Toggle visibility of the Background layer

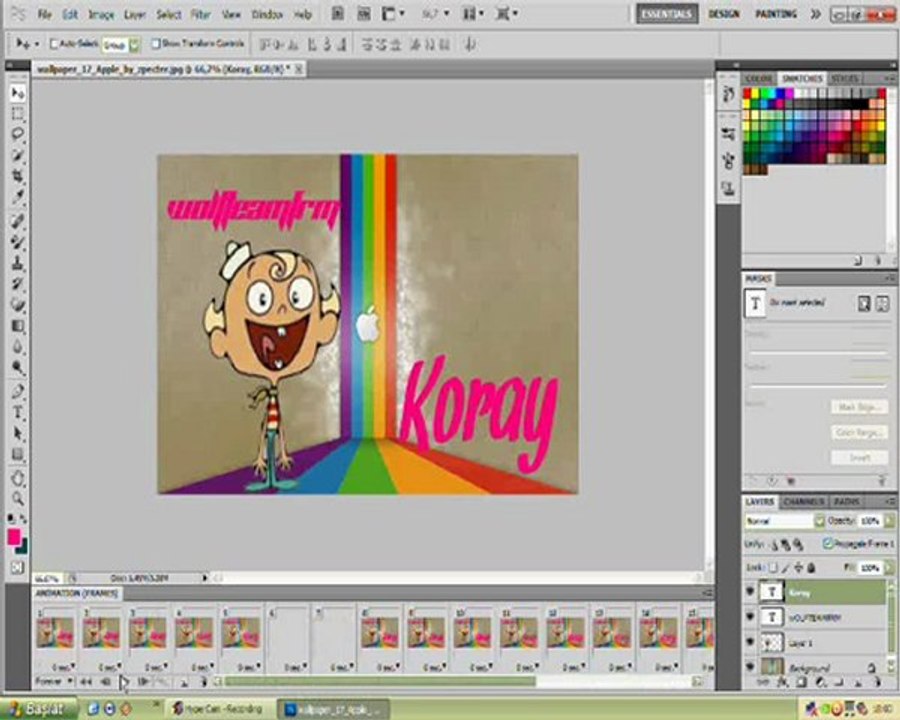click(751, 666)
